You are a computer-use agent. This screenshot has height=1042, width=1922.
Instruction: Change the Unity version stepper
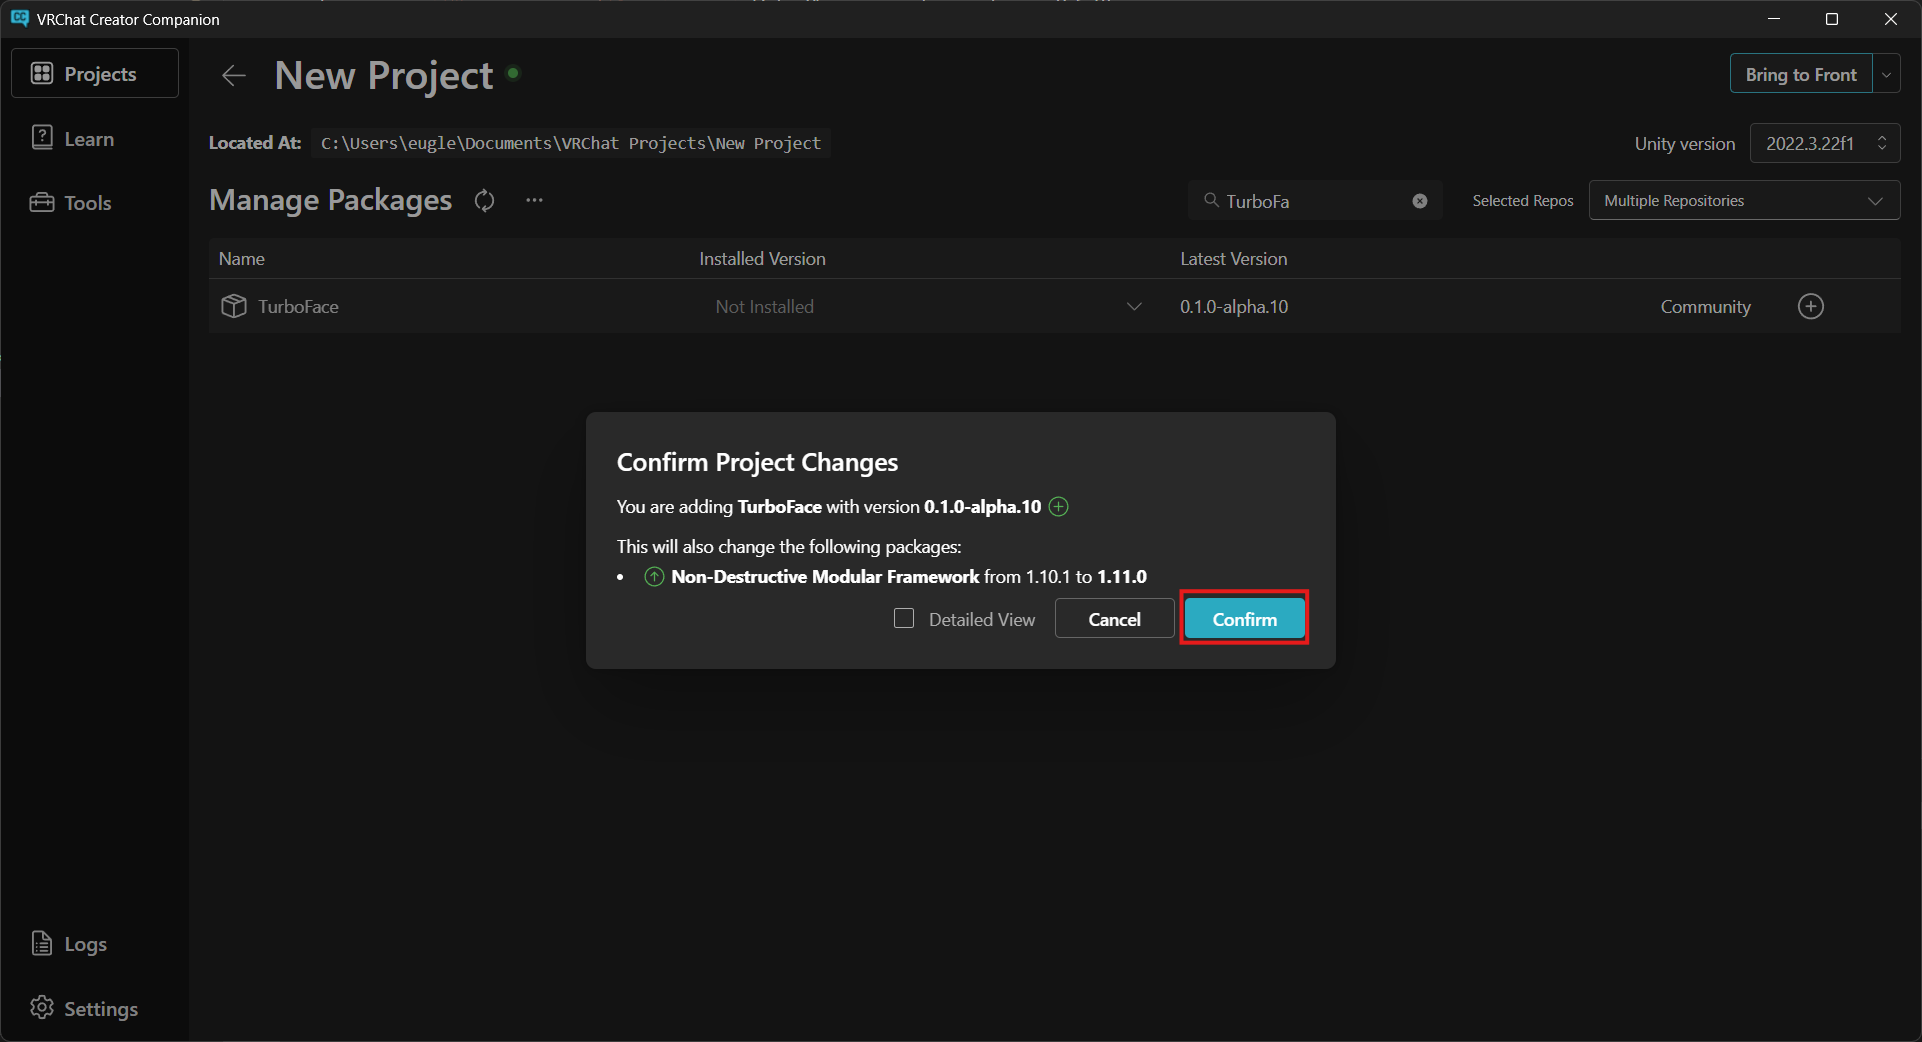[x=1882, y=143]
